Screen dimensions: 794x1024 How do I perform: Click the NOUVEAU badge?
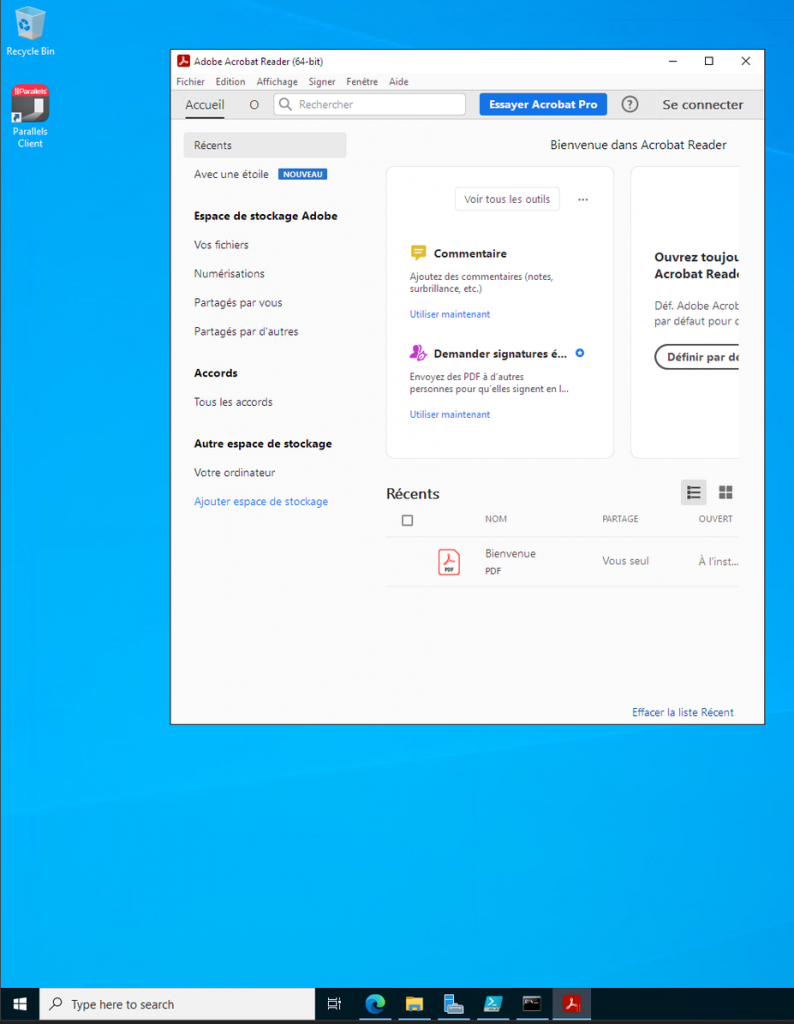pos(303,174)
